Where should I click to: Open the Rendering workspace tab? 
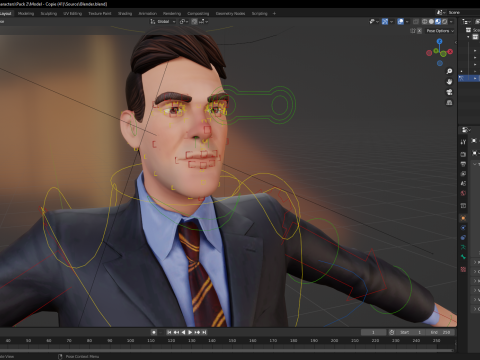172,13
